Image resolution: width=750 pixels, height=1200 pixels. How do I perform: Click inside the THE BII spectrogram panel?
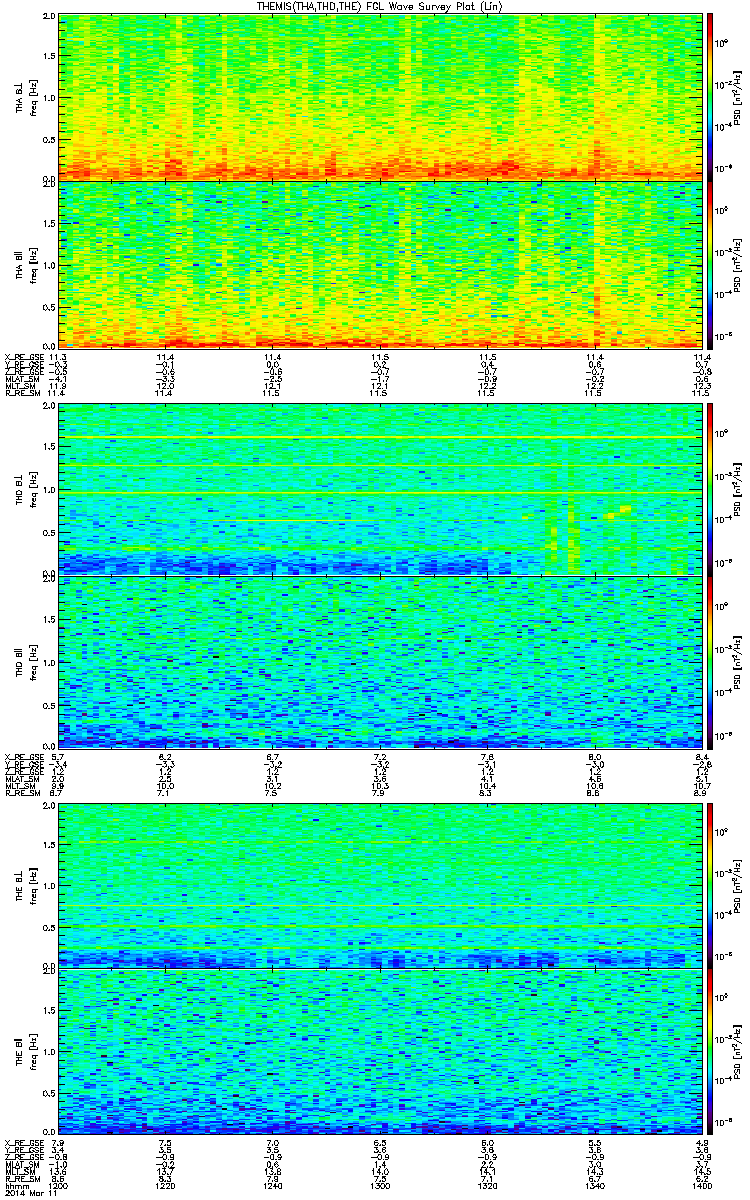[379, 1052]
